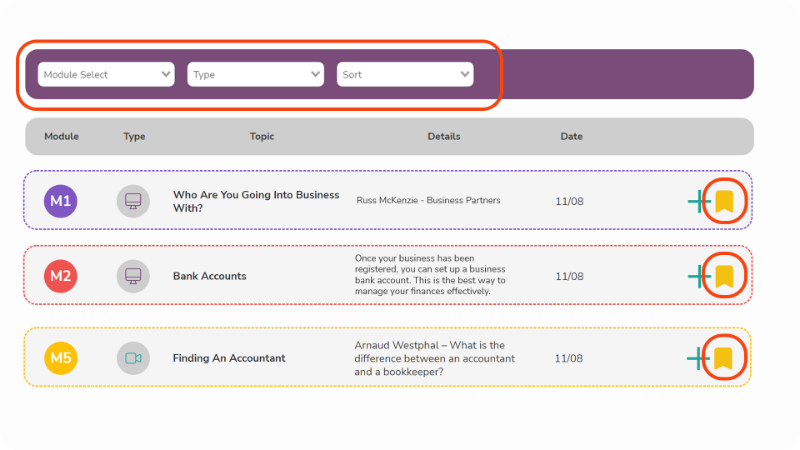
Task: Toggle bookmark for Finding An Accountant
Action: coord(724,357)
